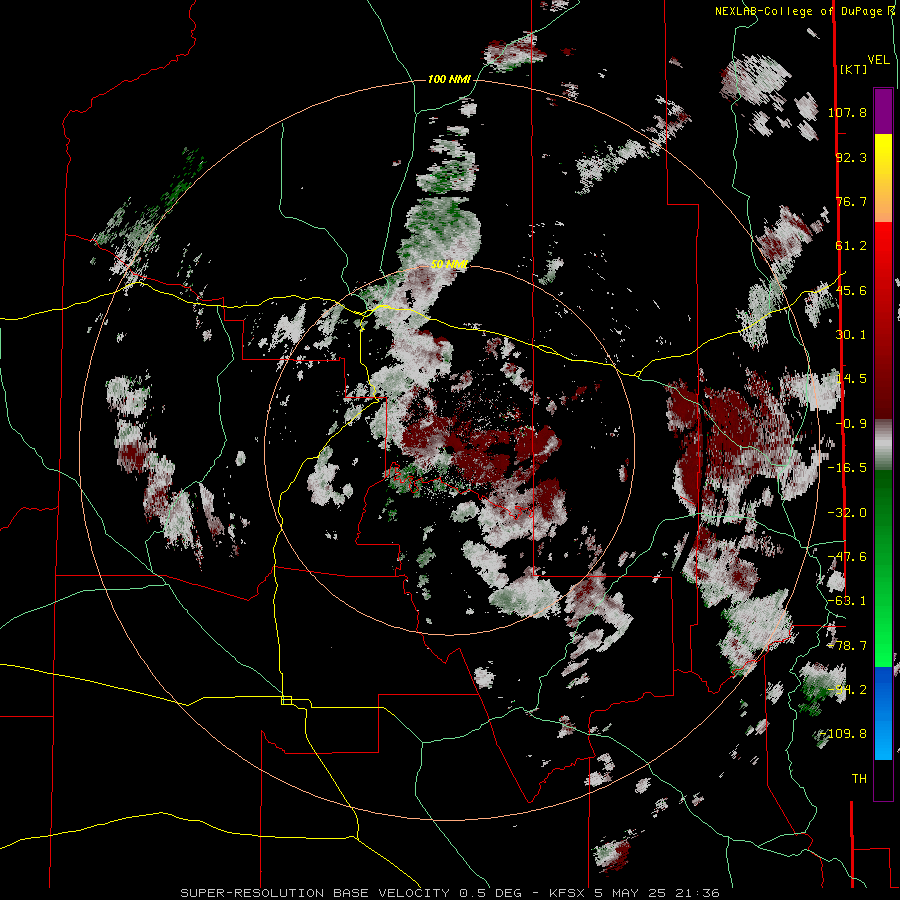Click the 100 NMI range ring label
The width and height of the screenshot is (900, 900).
point(449,79)
